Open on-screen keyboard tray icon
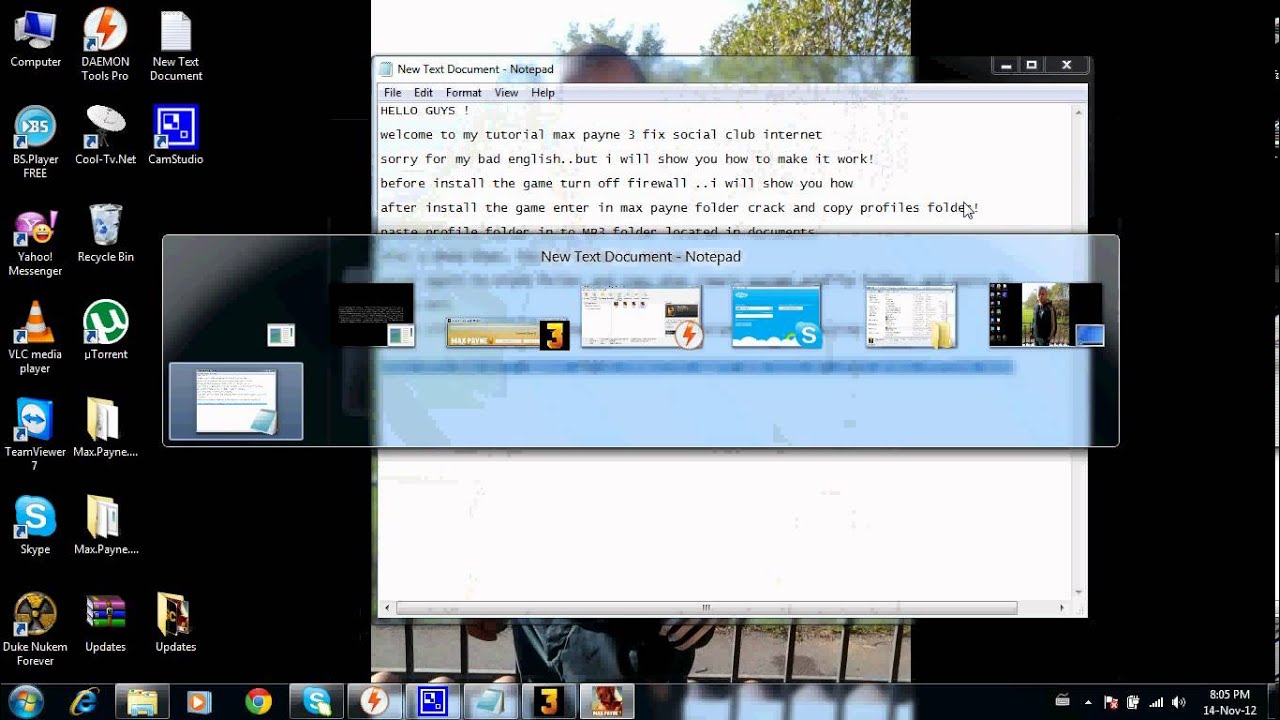Viewport: 1280px width, 720px height. click(x=1062, y=701)
